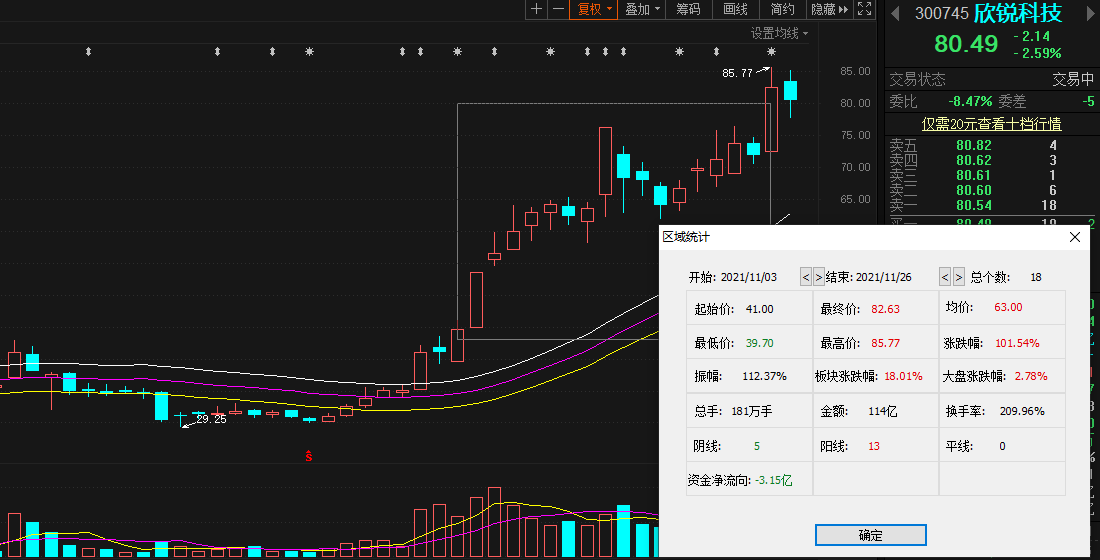Switch to 简约 view
1100x560 pixels.
pyautogui.click(x=783, y=9)
